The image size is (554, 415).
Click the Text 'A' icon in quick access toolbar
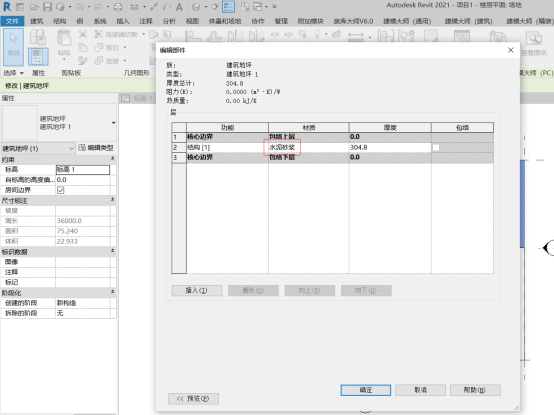[179, 7]
